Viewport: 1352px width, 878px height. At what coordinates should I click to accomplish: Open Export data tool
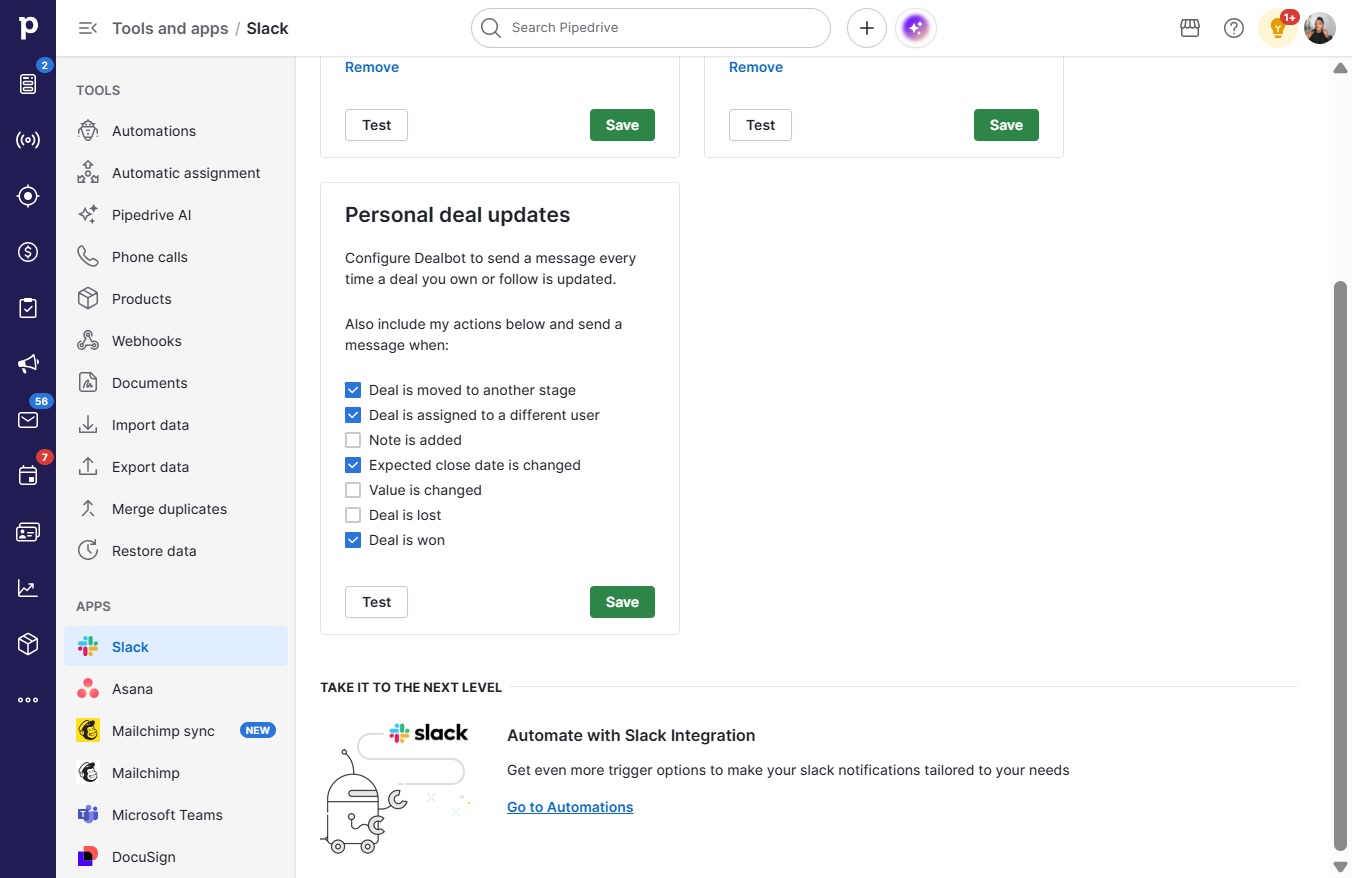coord(176,467)
